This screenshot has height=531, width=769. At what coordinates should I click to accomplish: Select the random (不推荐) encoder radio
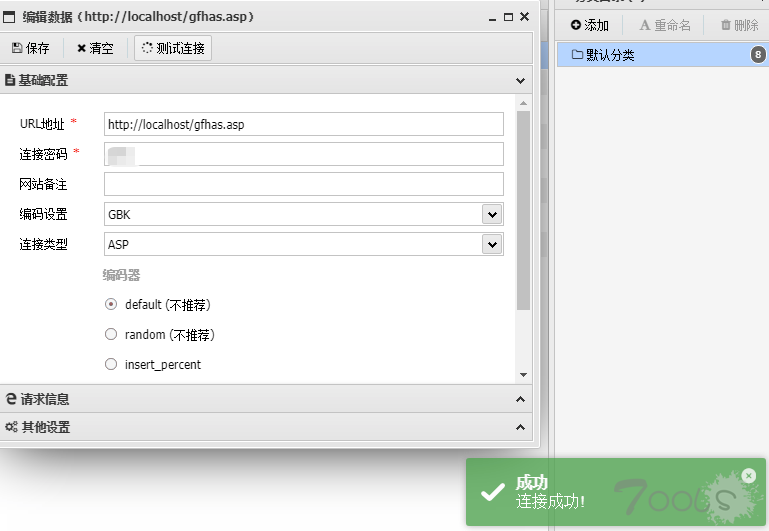coord(111,335)
